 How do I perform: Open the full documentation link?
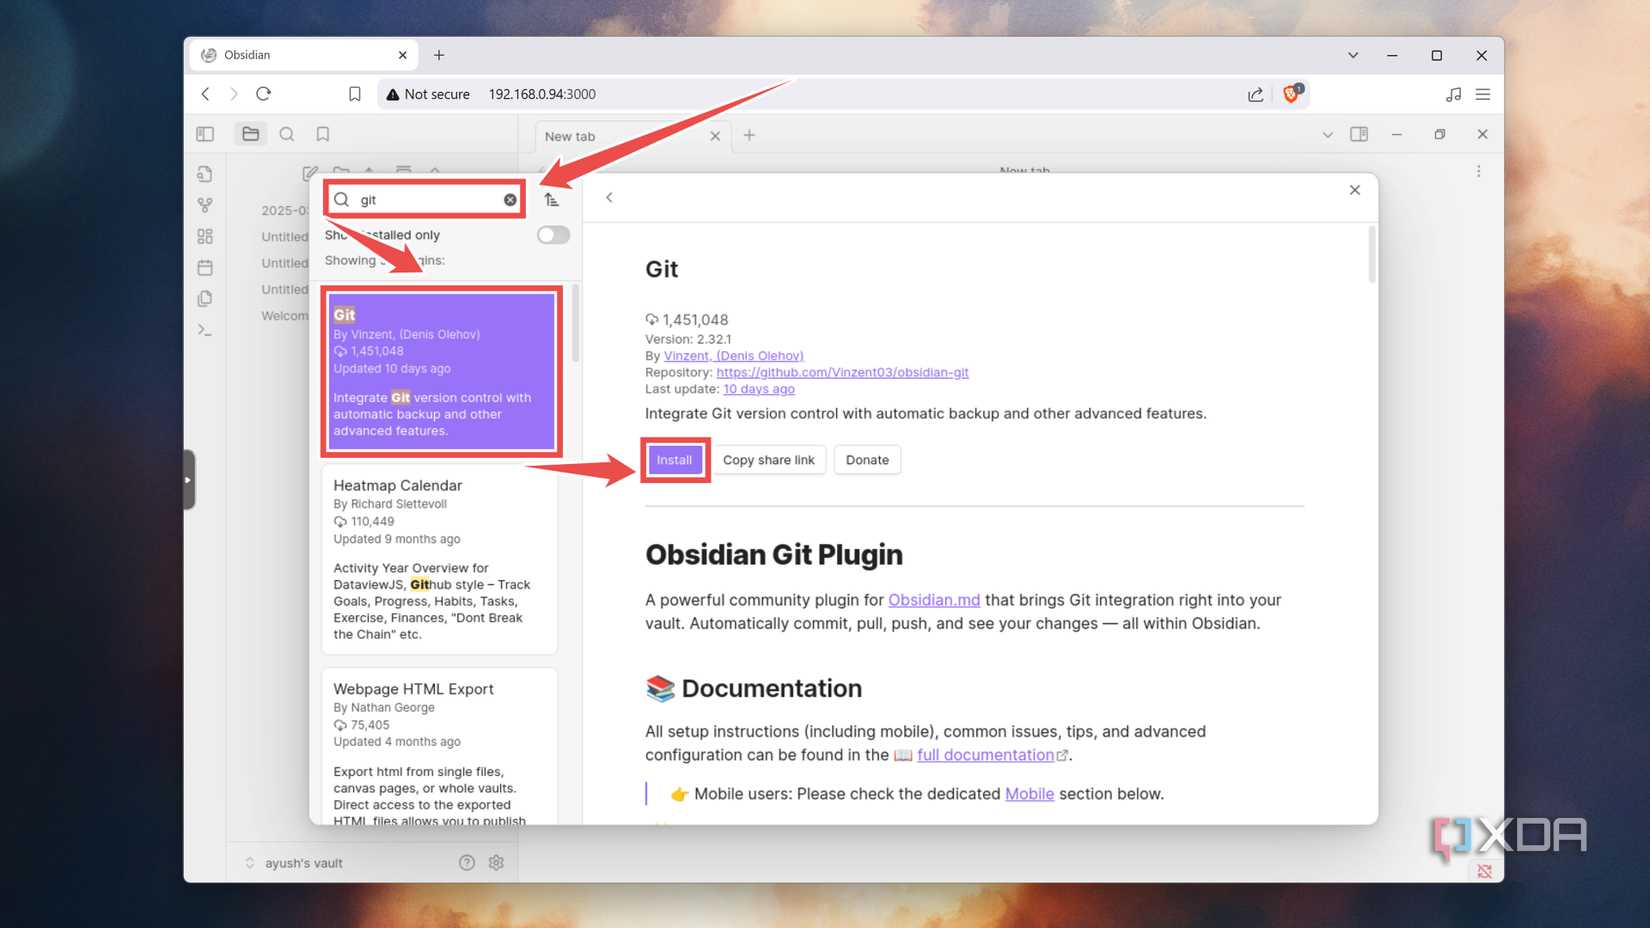[985, 755]
